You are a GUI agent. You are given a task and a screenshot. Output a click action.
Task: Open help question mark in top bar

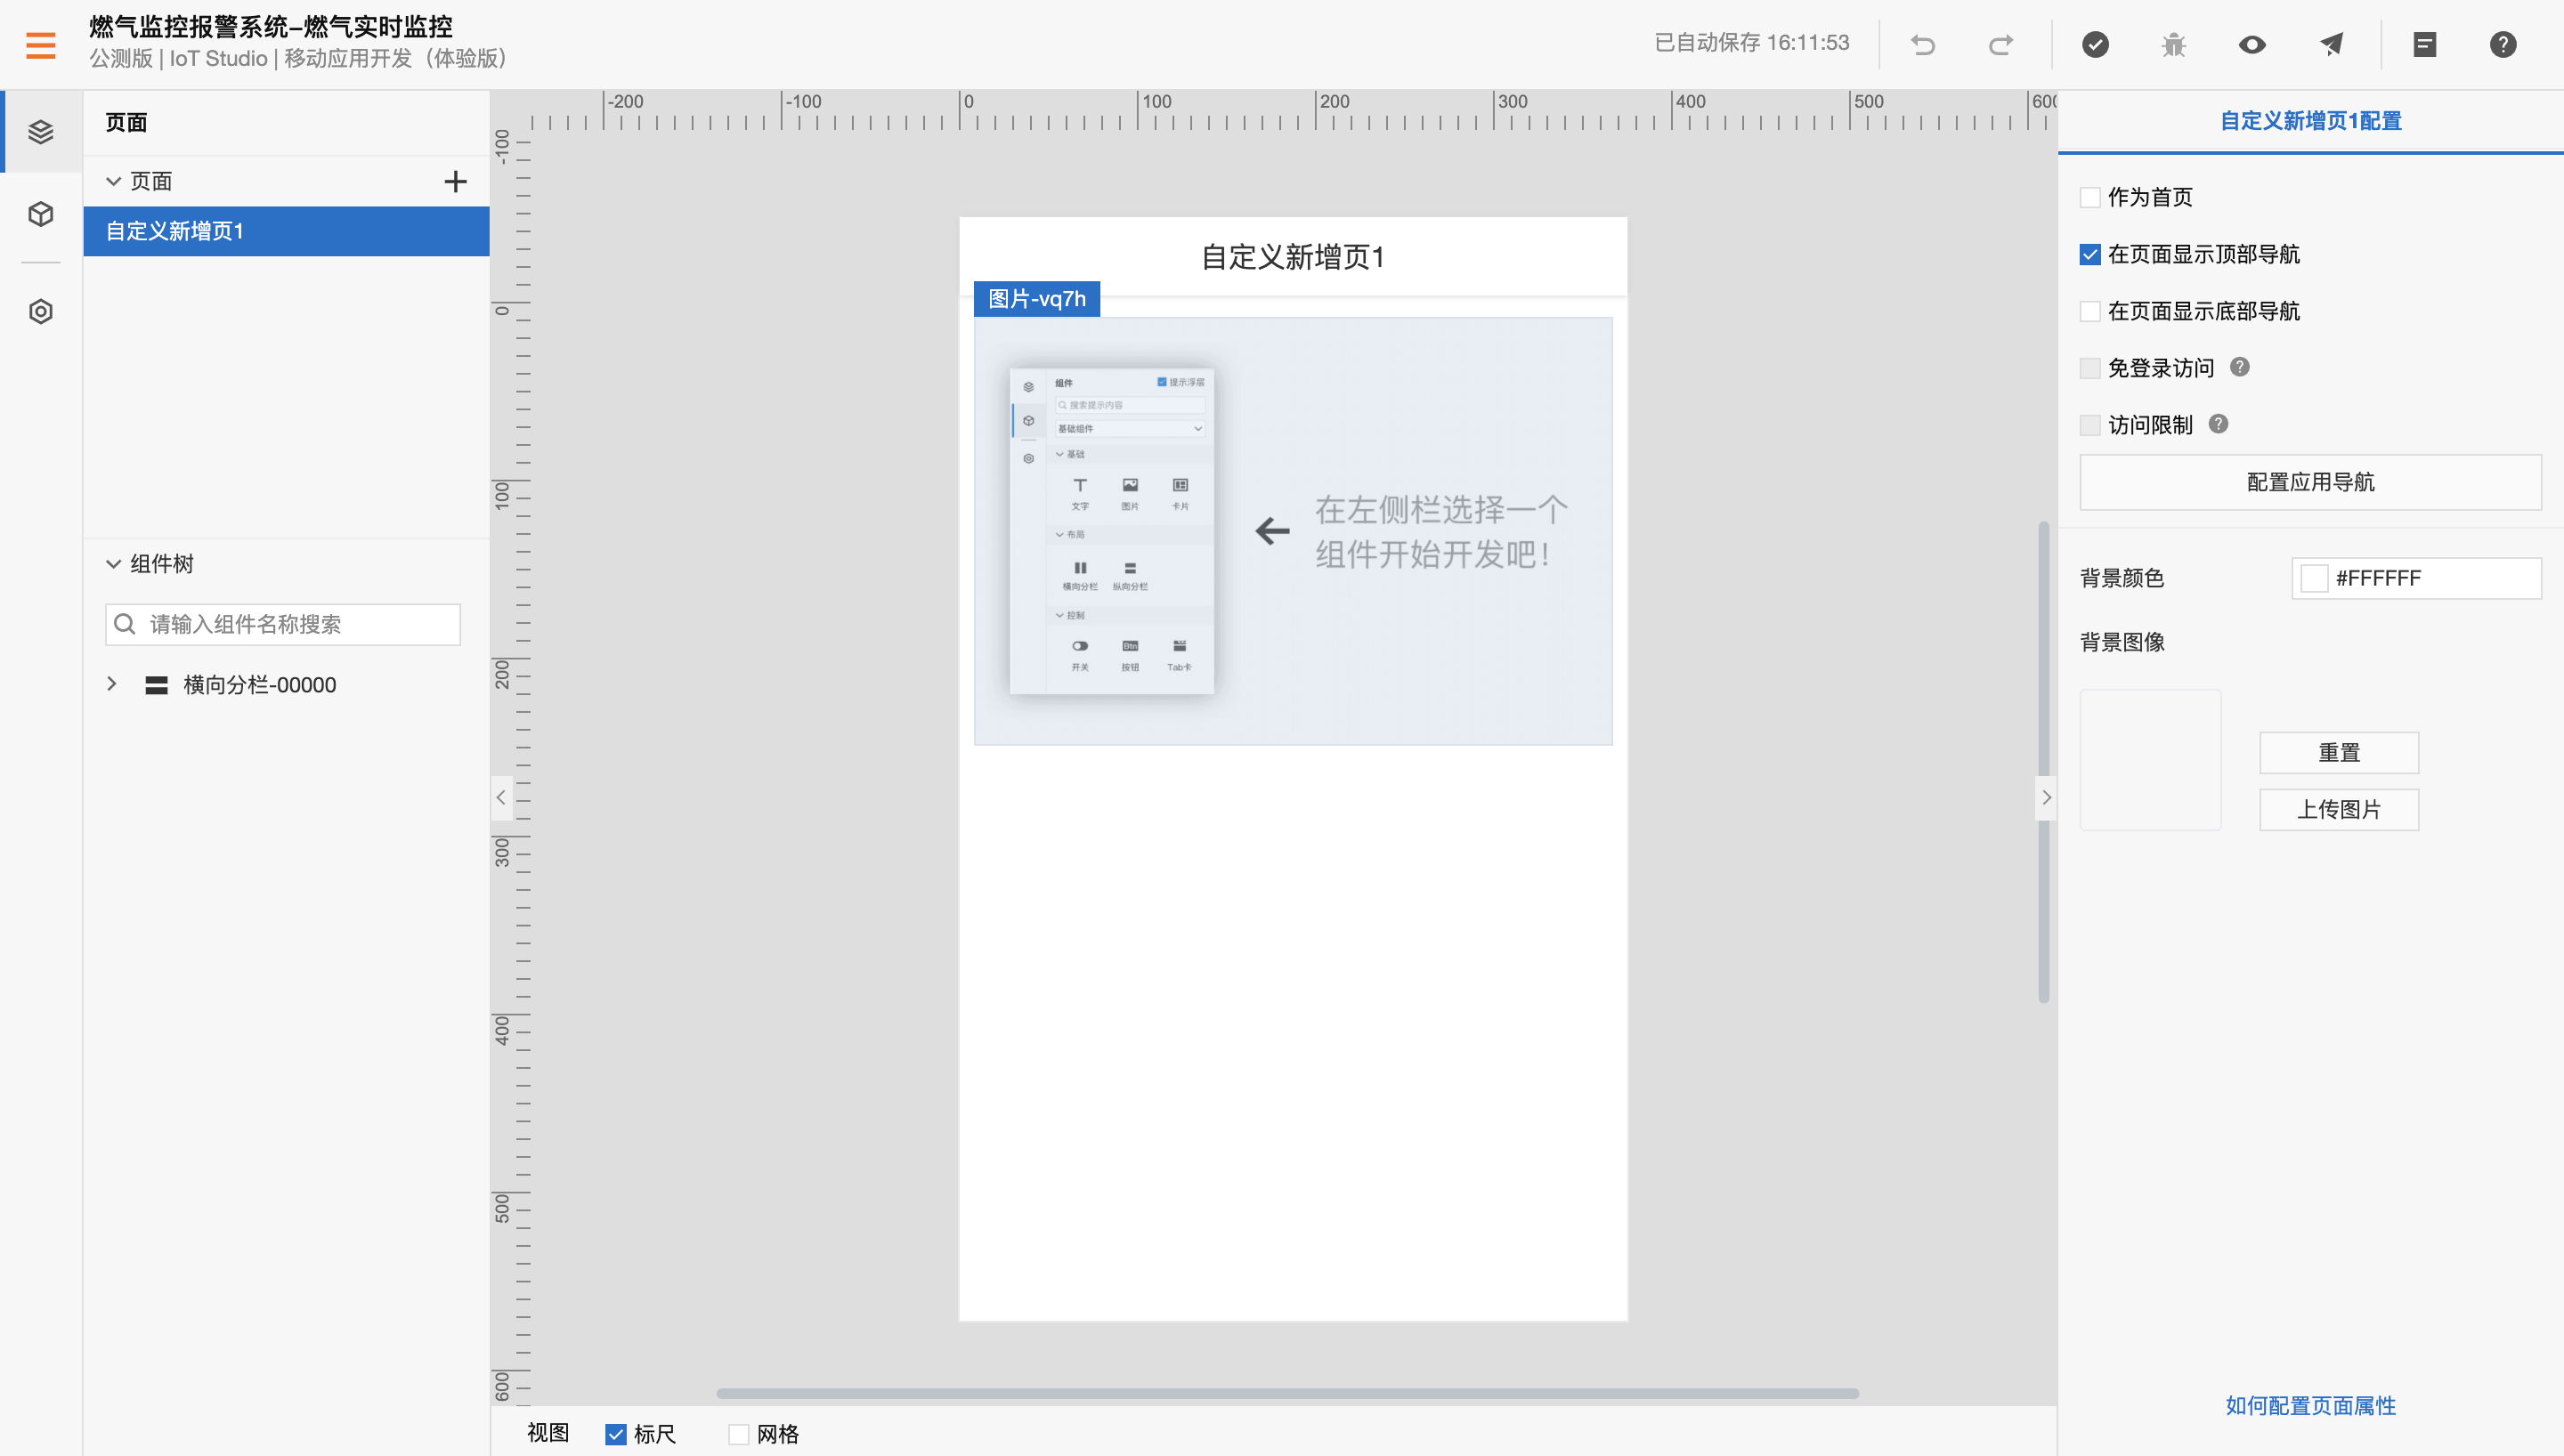click(2503, 44)
